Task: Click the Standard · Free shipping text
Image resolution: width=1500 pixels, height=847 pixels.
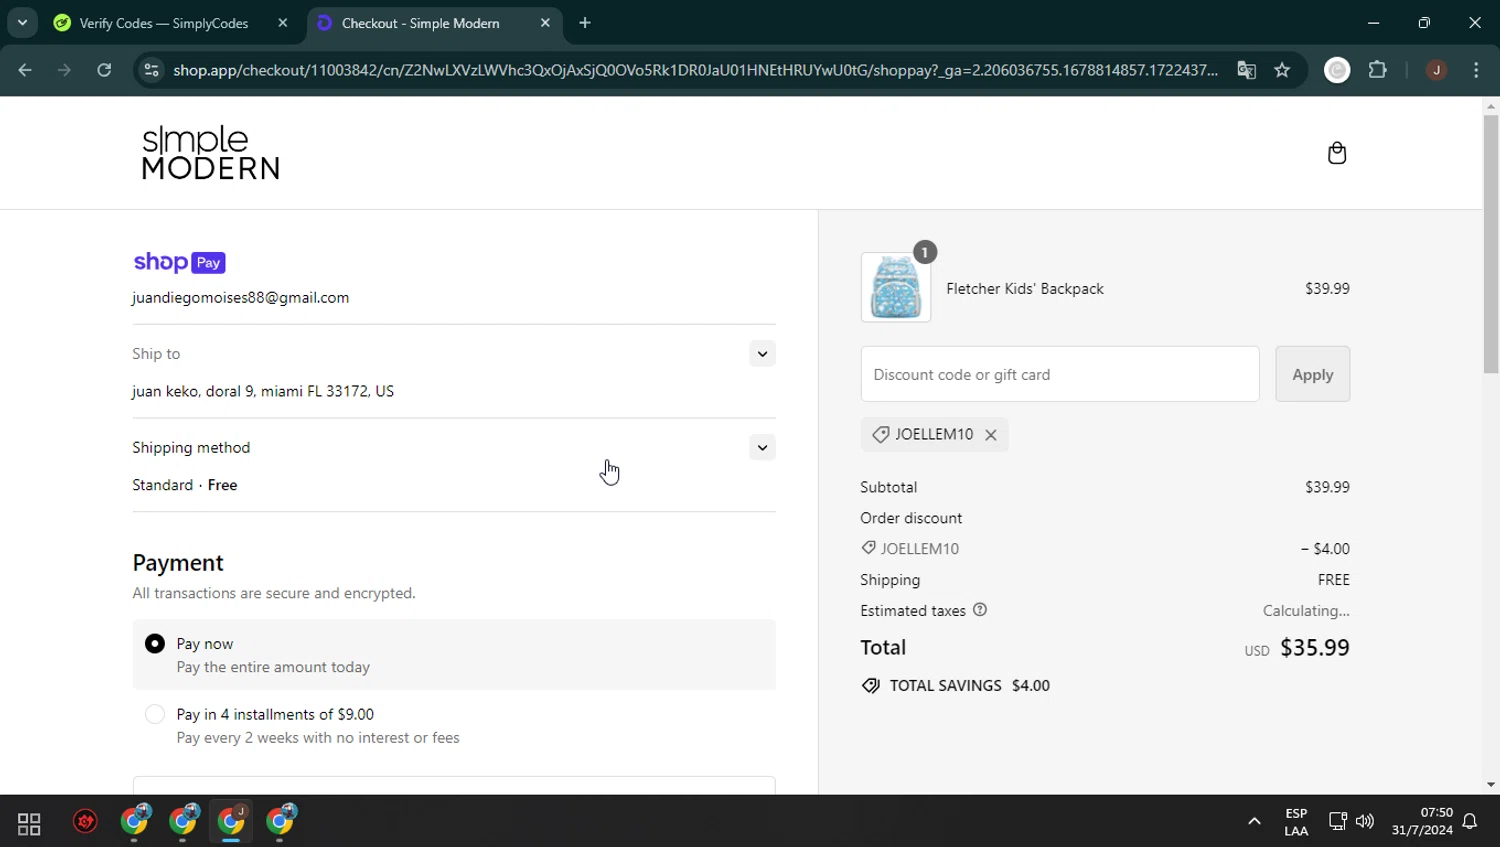Action: (185, 485)
